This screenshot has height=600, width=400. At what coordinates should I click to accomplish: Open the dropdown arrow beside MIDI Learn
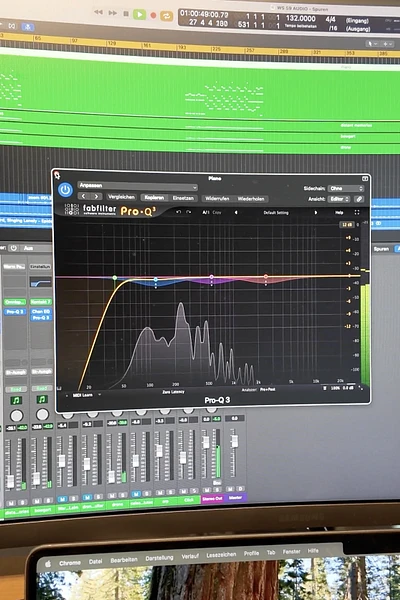pyautogui.click(x=100, y=395)
